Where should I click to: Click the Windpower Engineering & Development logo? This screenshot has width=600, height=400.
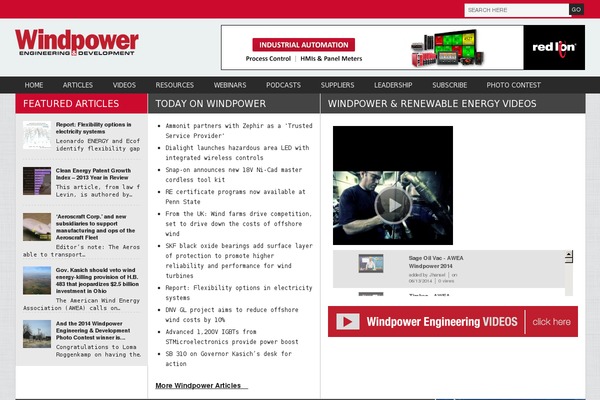pos(77,42)
